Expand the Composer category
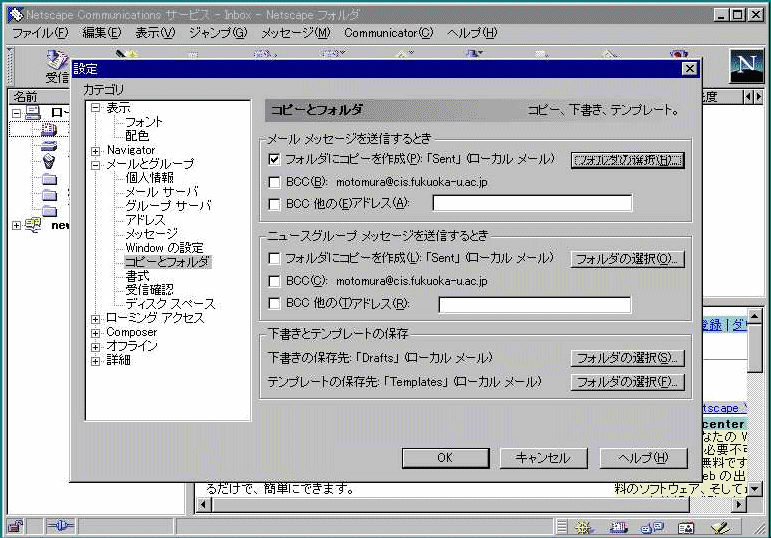The width and height of the screenshot is (771, 538). tap(95, 333)
